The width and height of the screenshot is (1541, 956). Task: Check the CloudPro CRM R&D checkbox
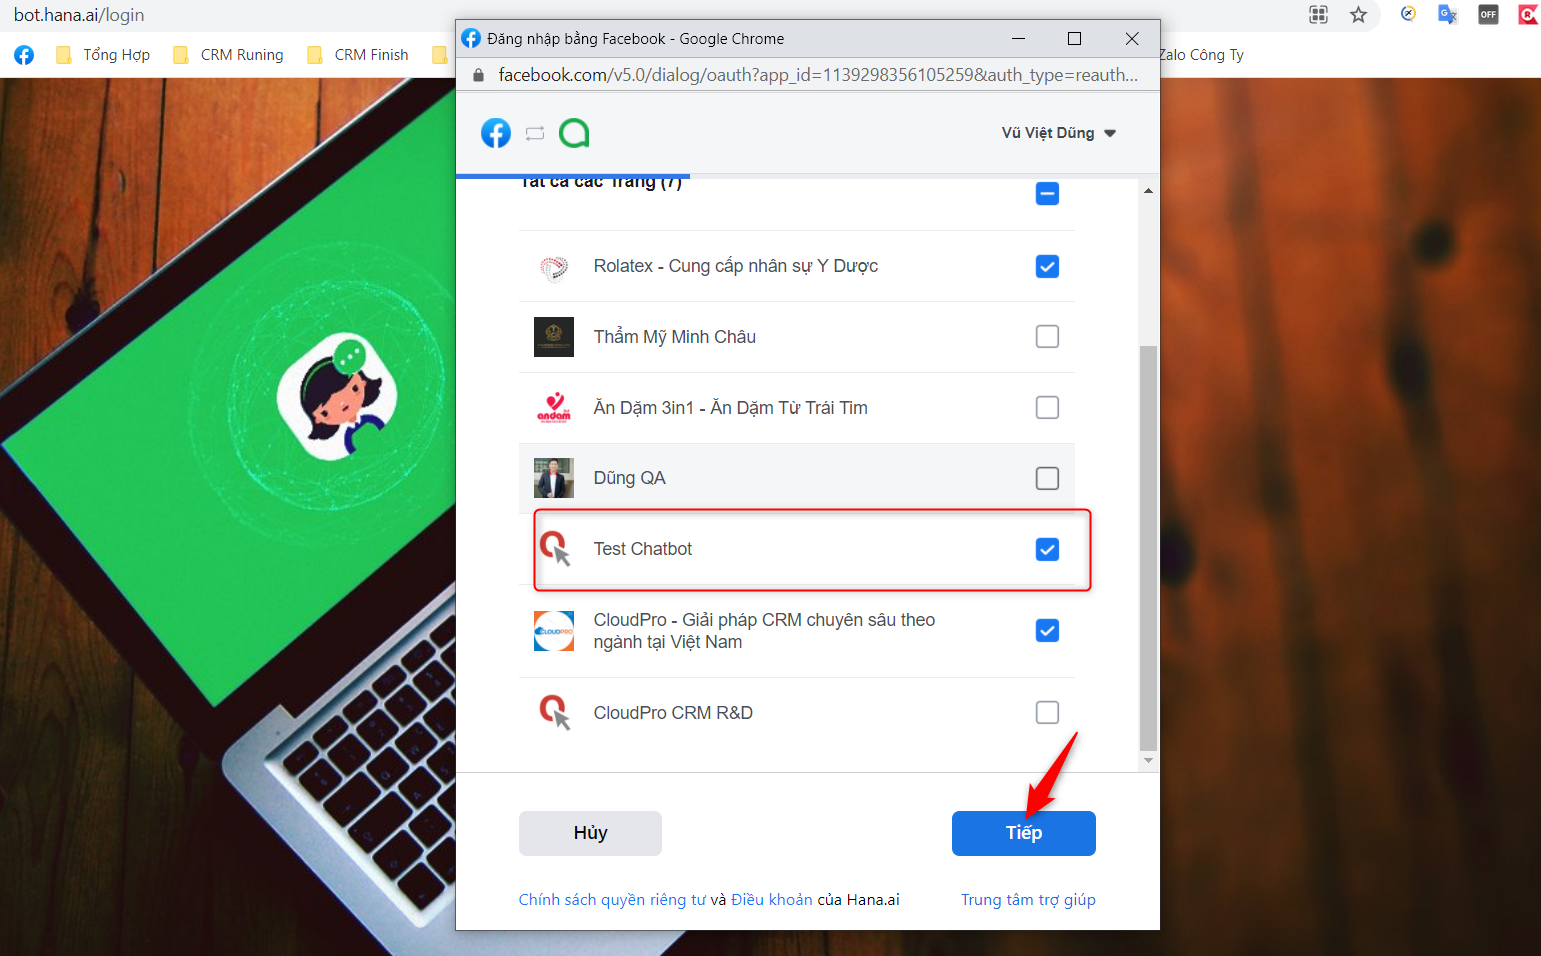(x=1047, y=713)
